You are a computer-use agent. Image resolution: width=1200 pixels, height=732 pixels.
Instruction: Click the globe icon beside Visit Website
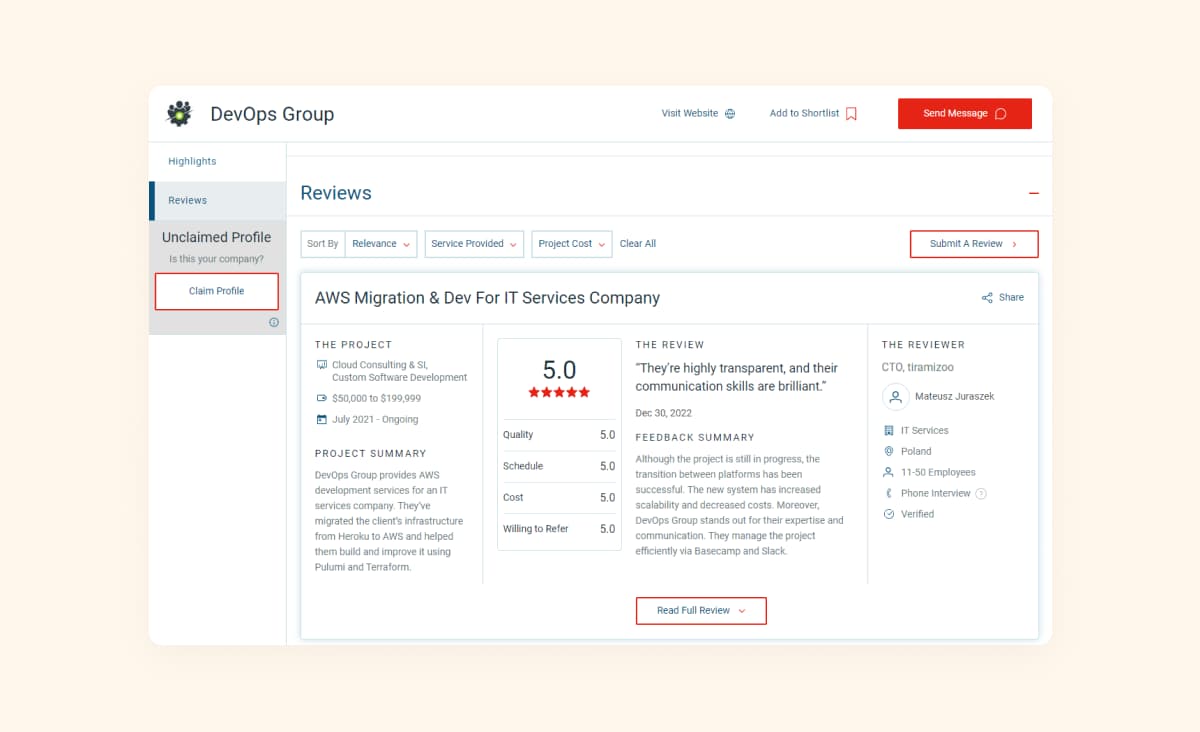(x=730, y=114)
